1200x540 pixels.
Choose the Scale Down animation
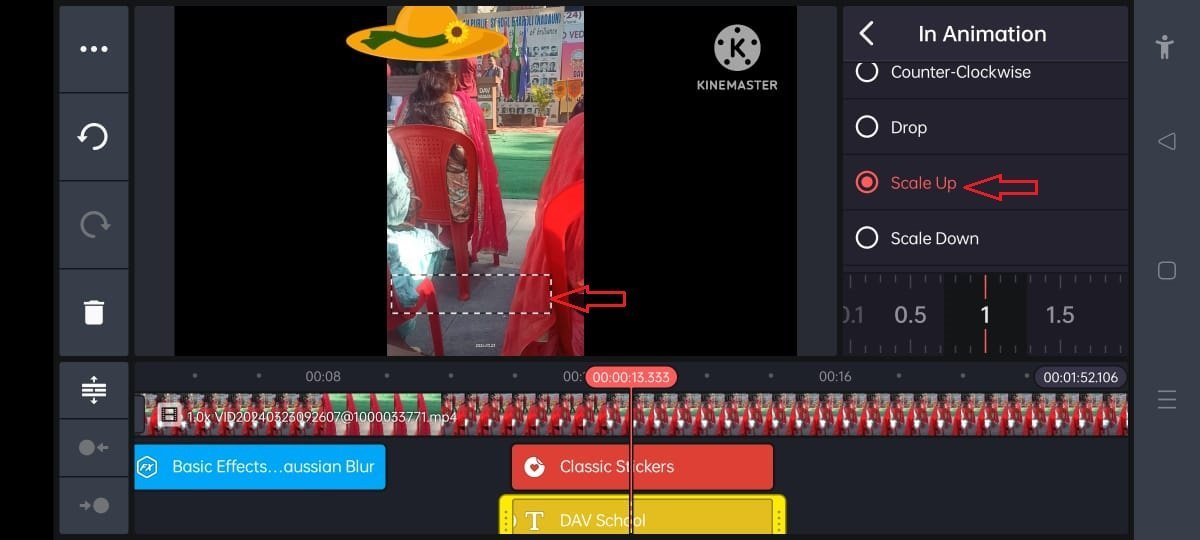pos(934,238)
